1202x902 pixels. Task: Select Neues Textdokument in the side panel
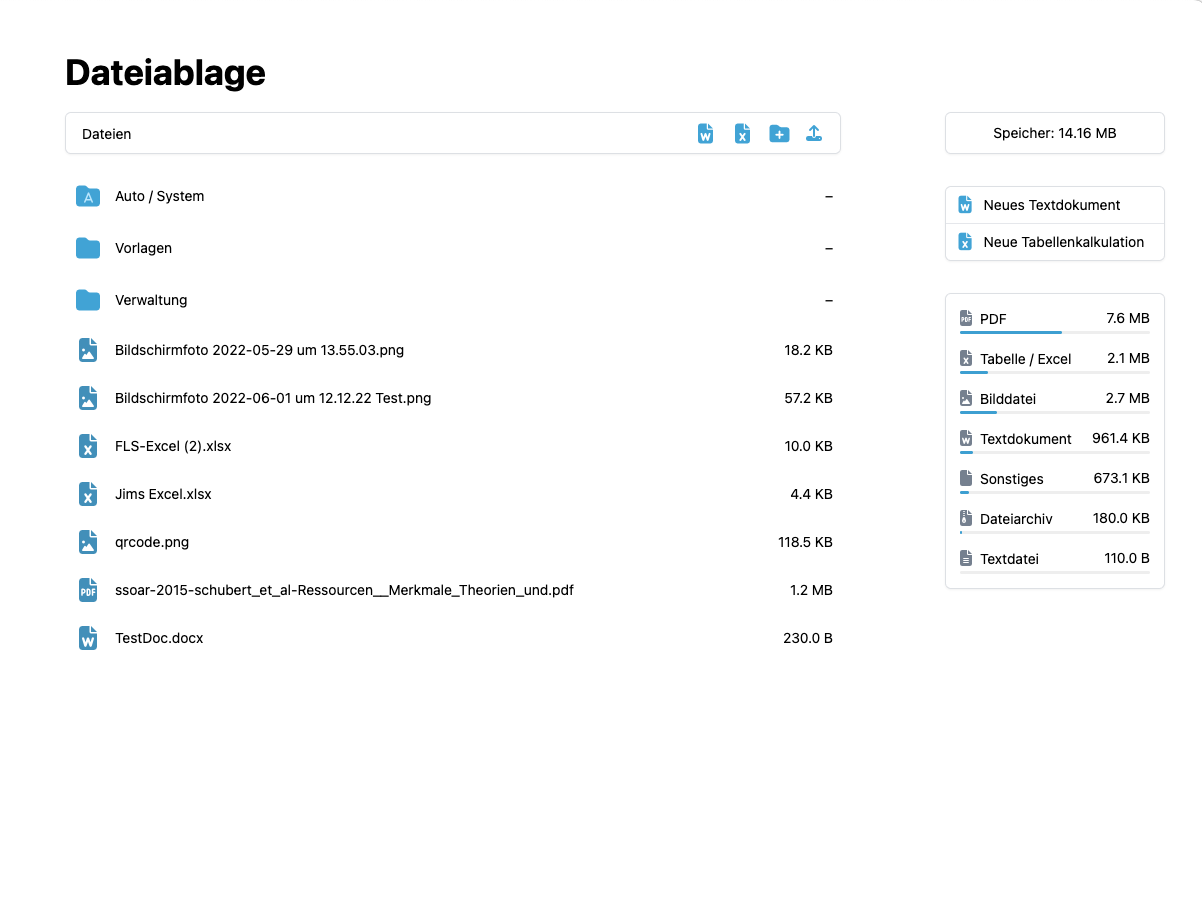(1051, 205)
